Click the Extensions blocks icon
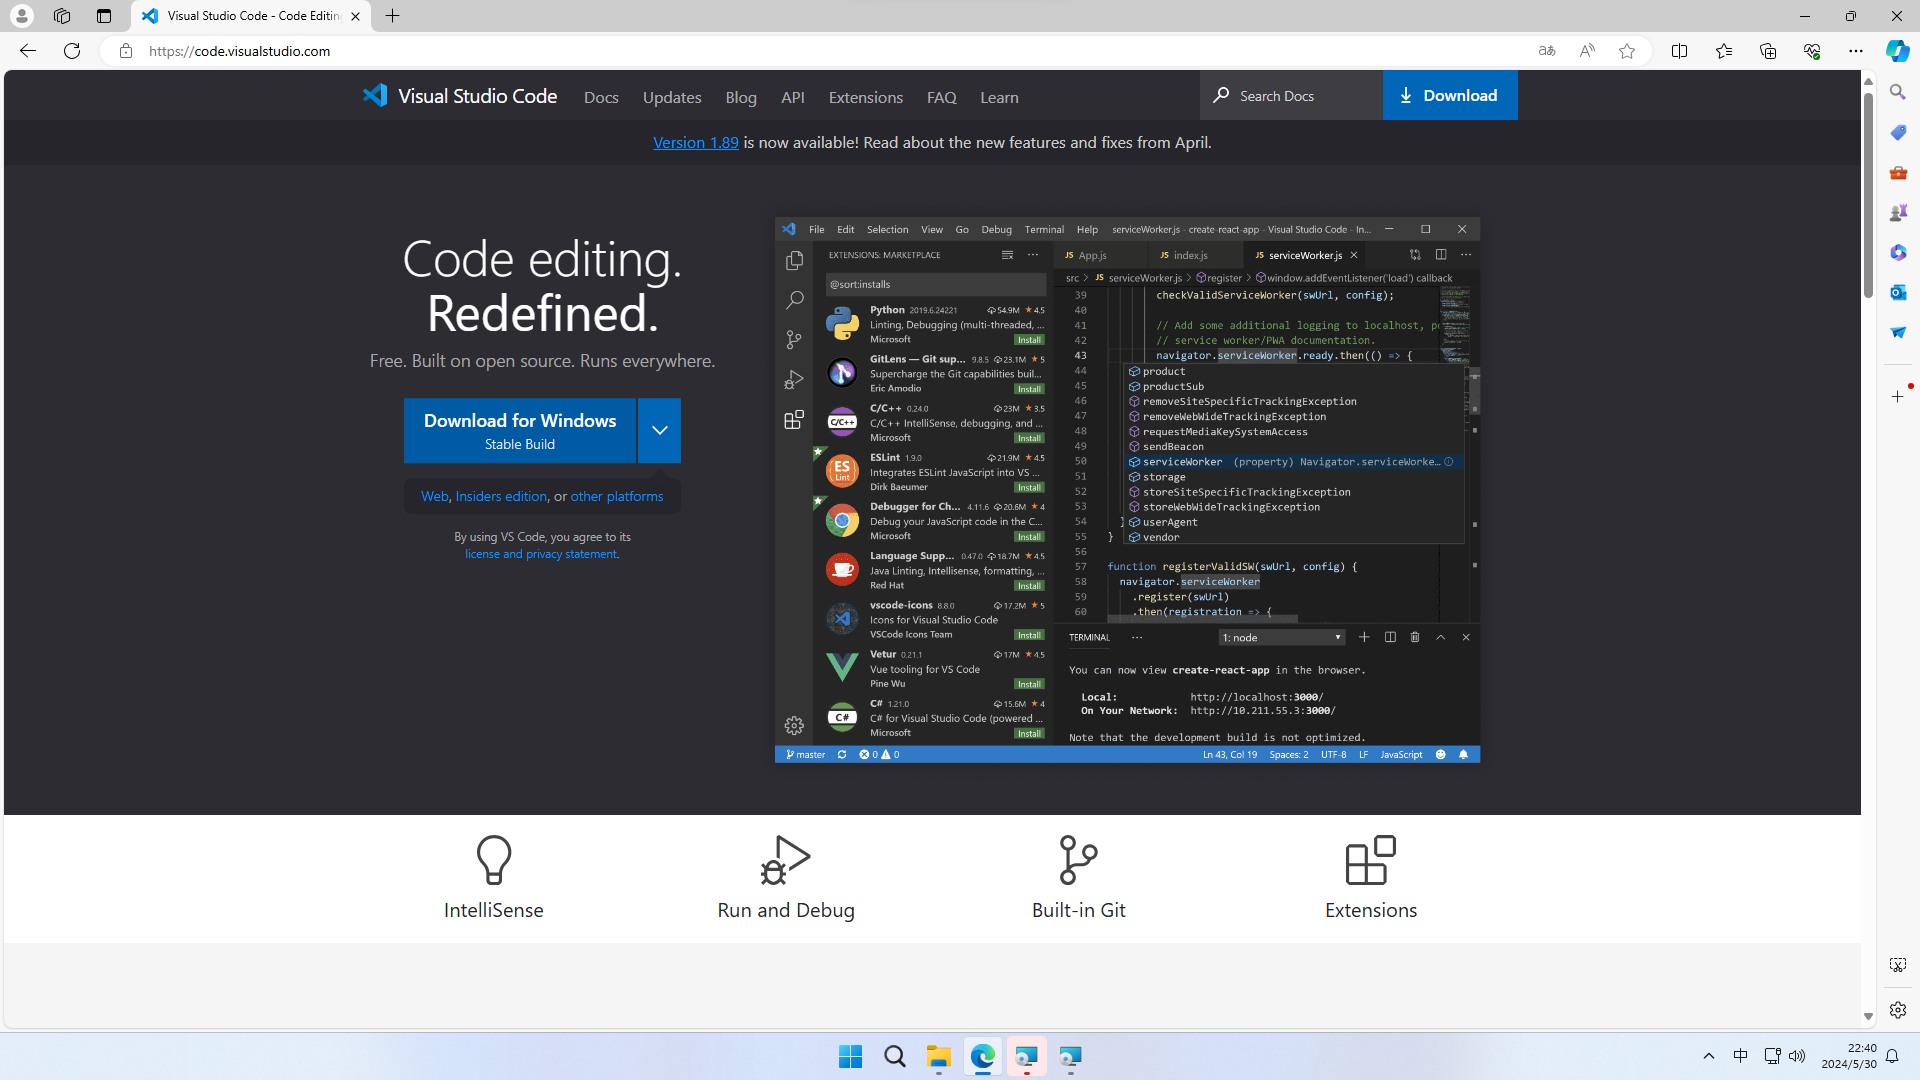 1370,860
